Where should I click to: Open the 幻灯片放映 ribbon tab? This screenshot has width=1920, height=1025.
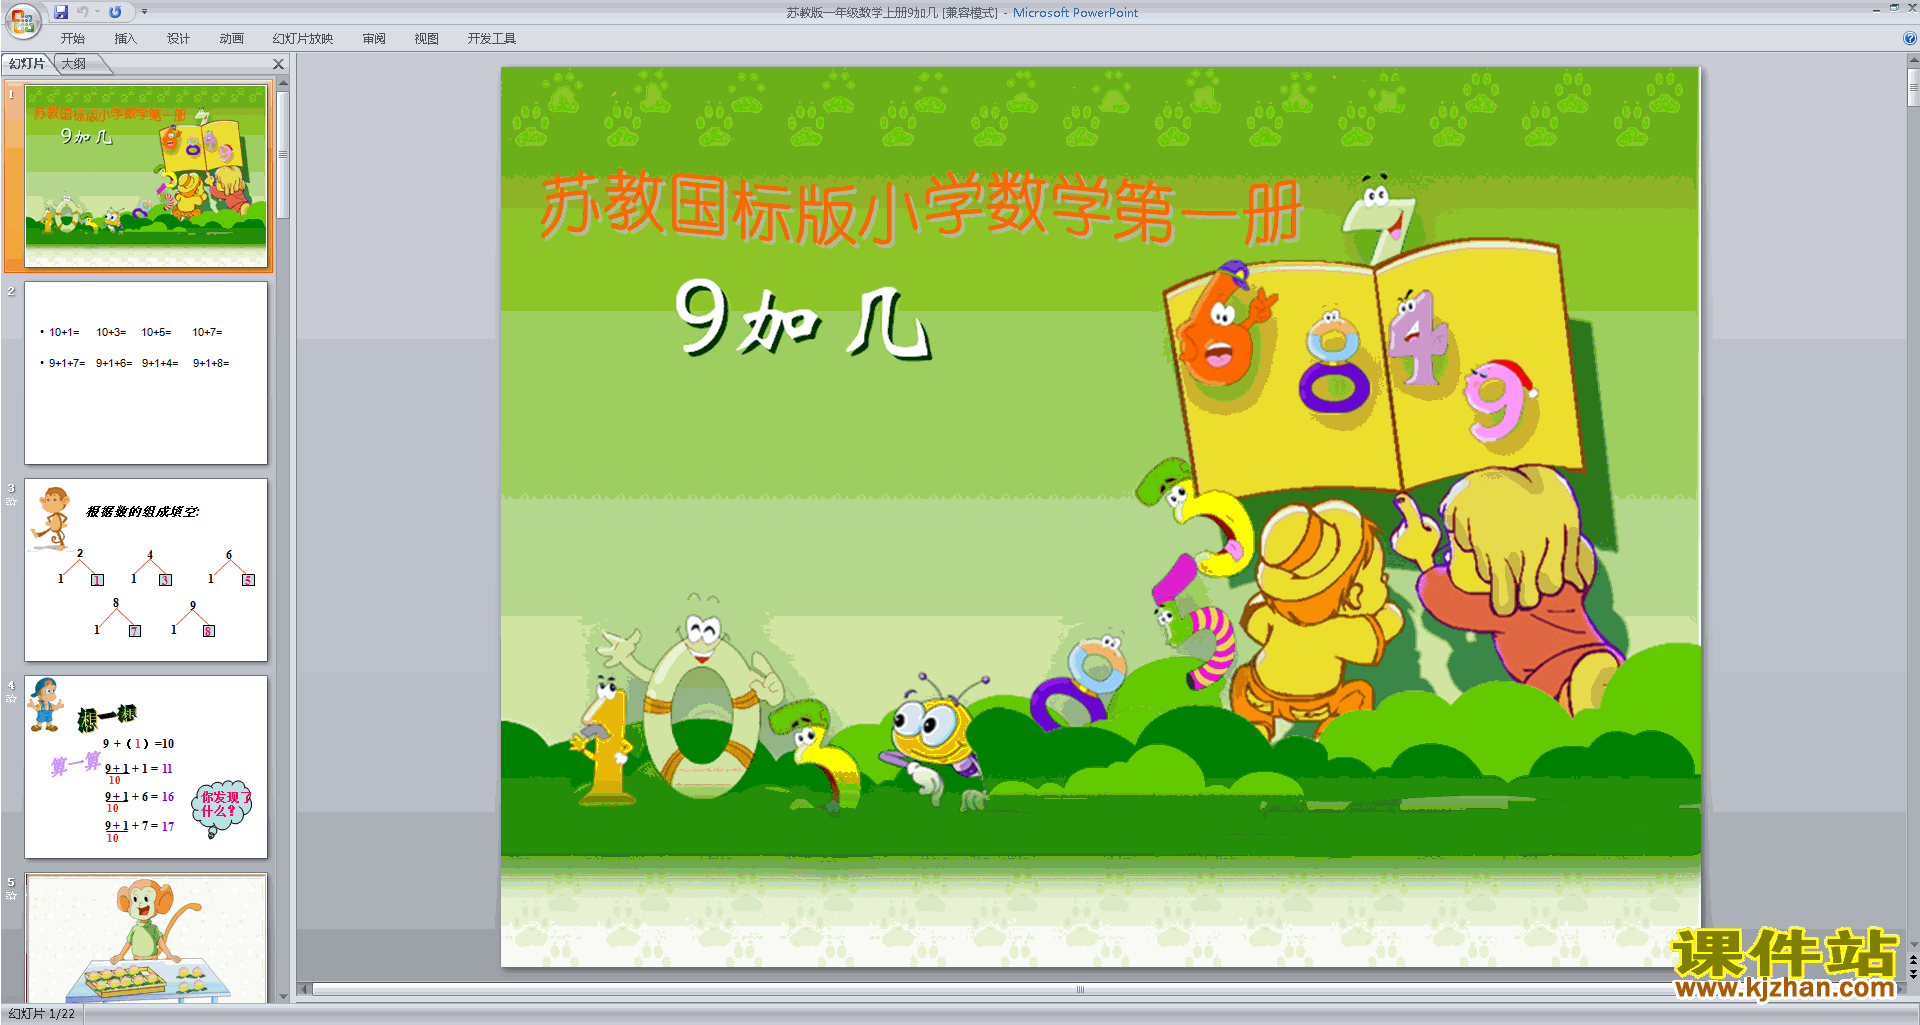click(303, 39)
